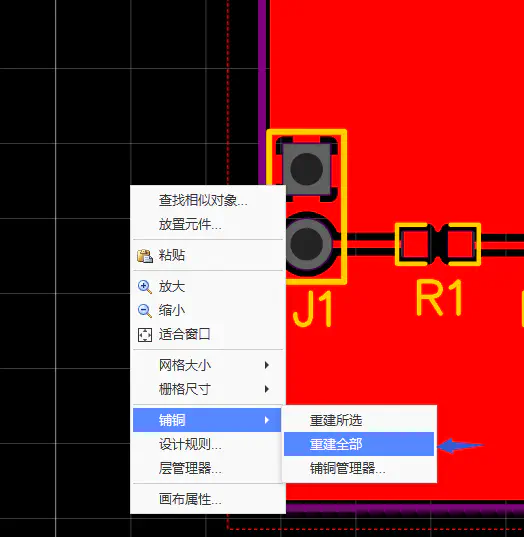The width and height of the screenshot is (524, 537).
Task: Click the paste clipboard icon
Action: (145, 255)
